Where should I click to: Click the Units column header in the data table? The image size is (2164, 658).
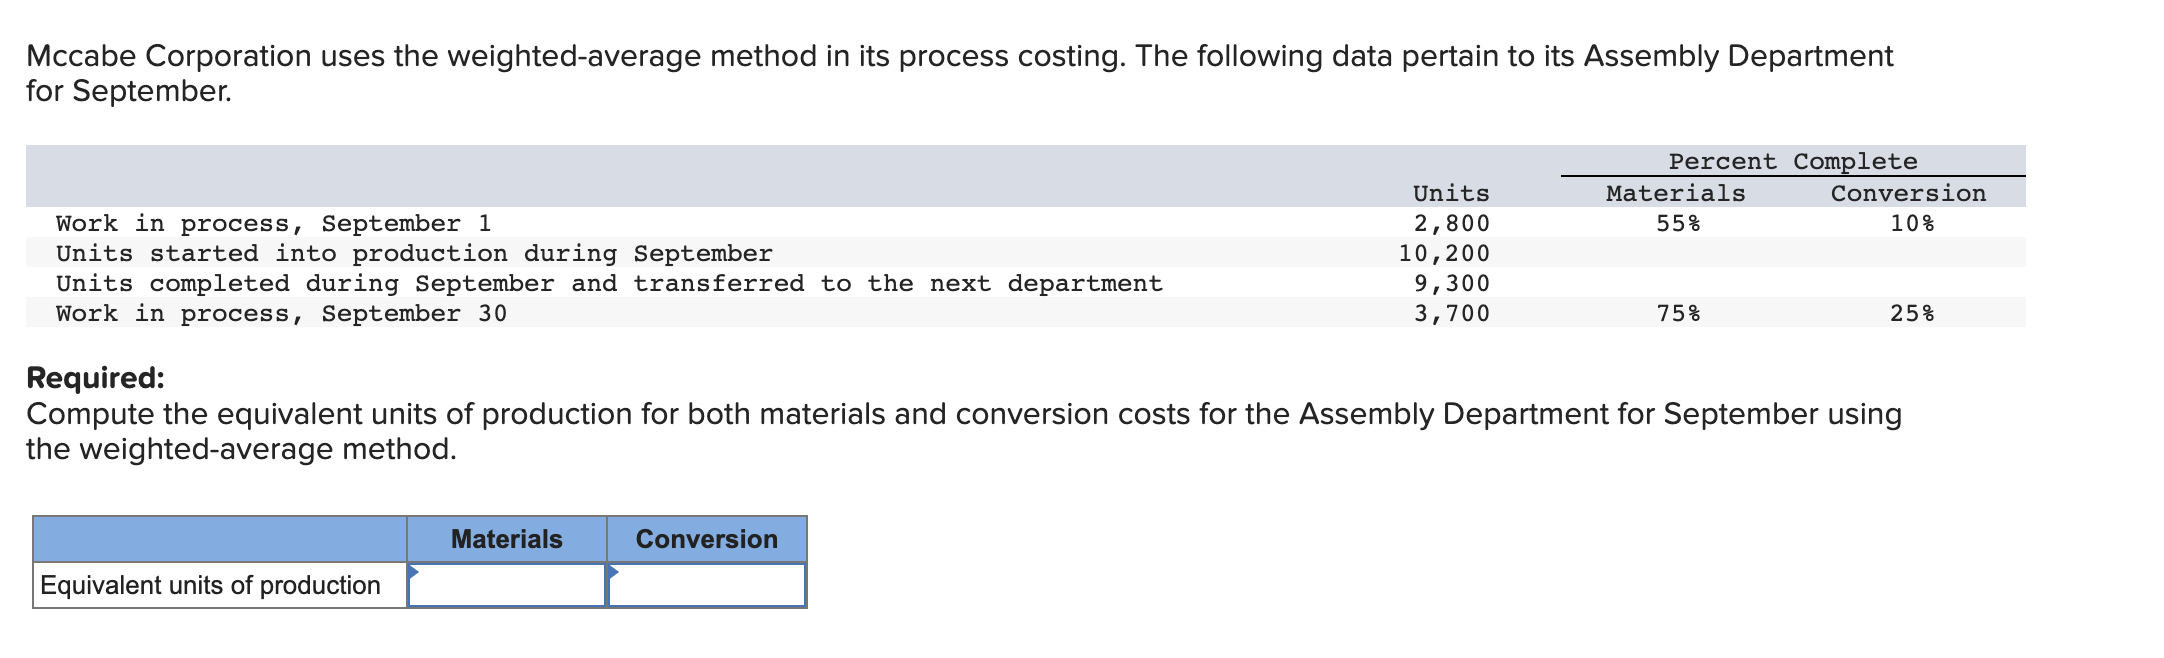[1451, 192]
